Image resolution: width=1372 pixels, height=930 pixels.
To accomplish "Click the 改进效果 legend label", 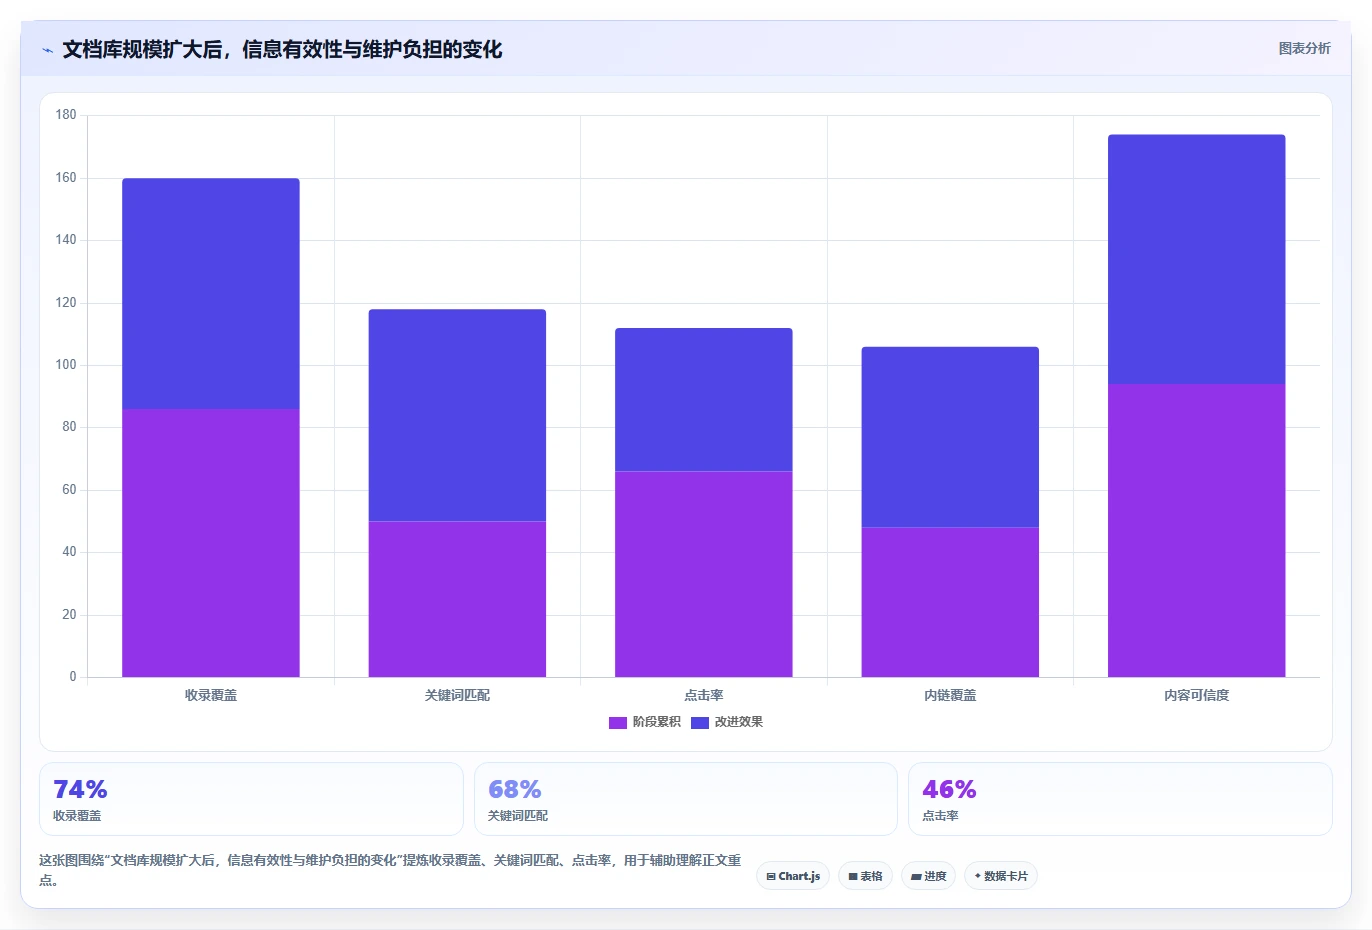I will pyautogui.click(x=738, y=722).
